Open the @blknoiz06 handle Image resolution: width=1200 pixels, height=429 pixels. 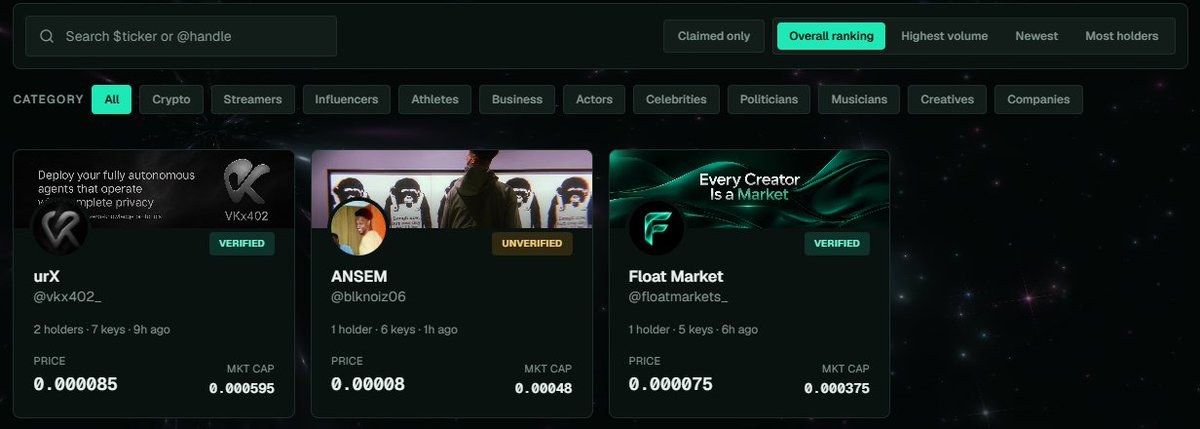[x=368, y=297]
